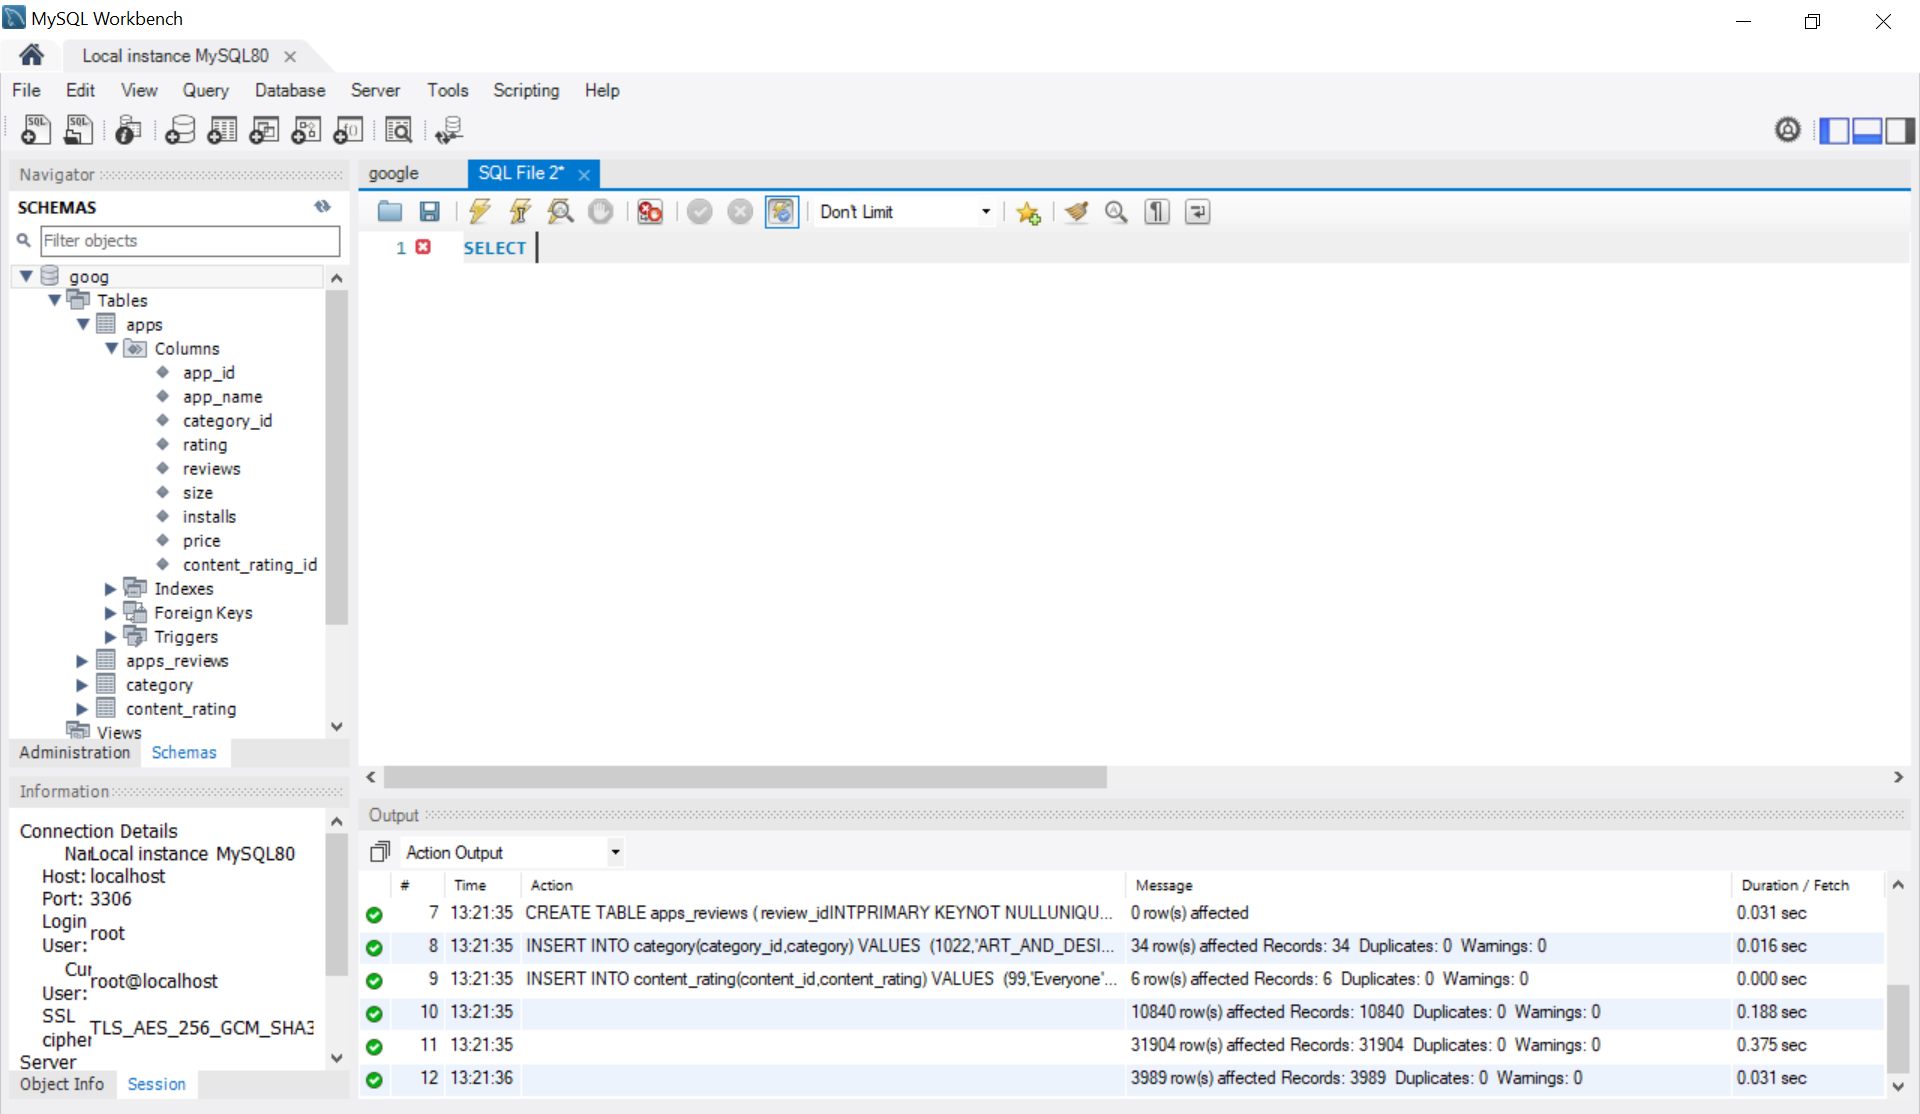Click the editor horizontal scrollbar thumb

pos(744,777)
